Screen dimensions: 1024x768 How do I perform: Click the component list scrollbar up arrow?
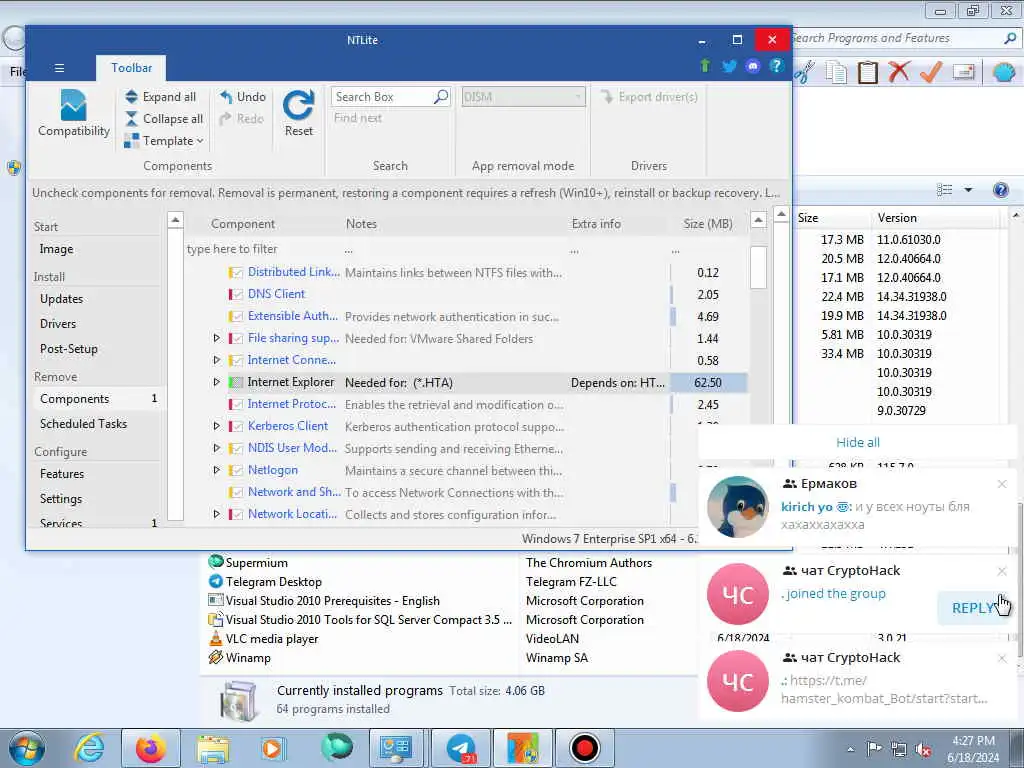click(758, 220)
